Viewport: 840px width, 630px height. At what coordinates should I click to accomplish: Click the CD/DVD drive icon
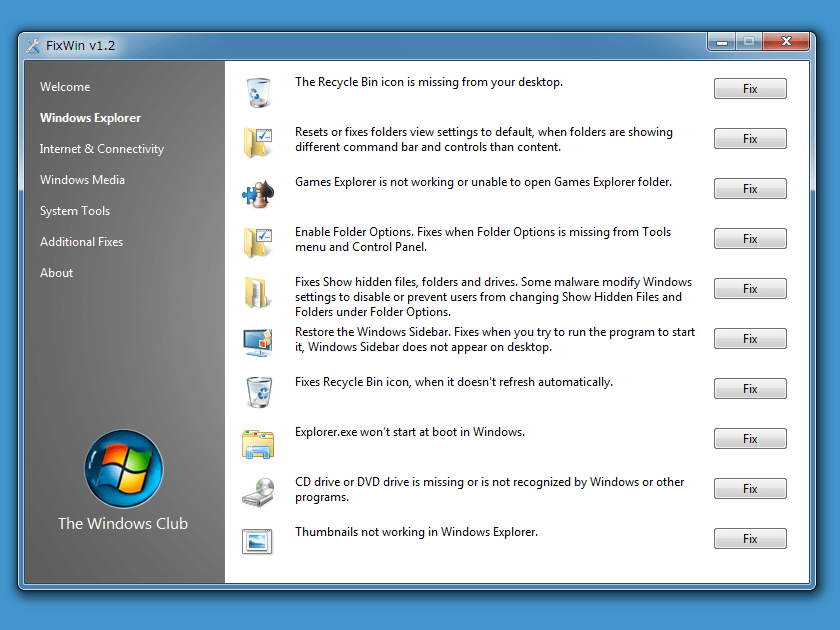pos(258,492)
